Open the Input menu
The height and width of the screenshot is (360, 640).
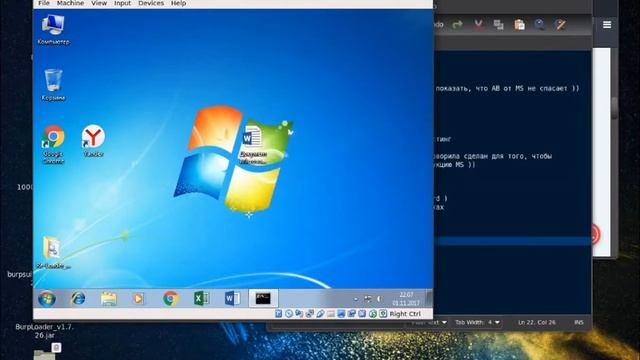(122, 3)
